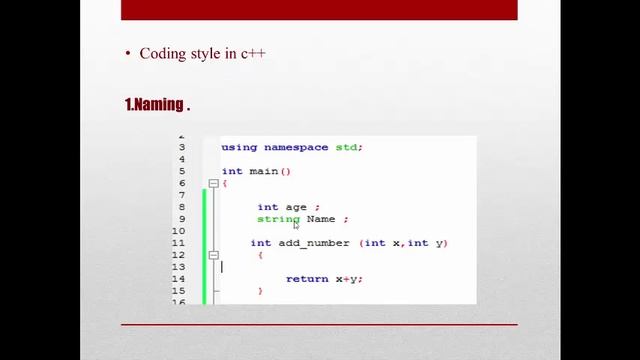Click line number 5 in the gutter
Screen dimensions: 640x360
(x=182, y=171)
